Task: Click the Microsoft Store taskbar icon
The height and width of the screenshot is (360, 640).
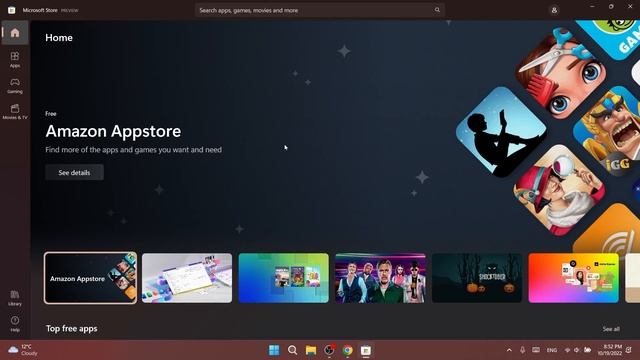Action: (366, 350)
